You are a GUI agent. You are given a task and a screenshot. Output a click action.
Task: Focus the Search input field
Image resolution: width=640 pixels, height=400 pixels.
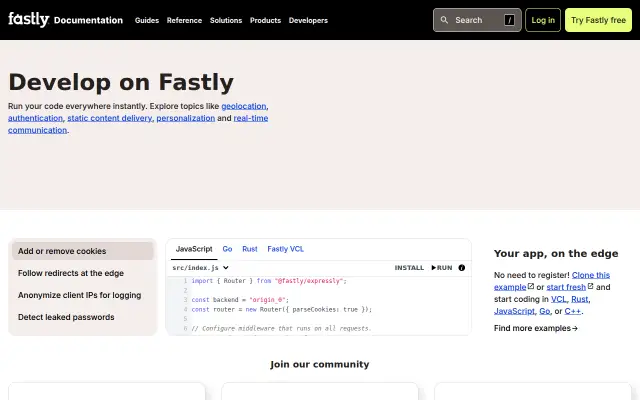point(477,20)
